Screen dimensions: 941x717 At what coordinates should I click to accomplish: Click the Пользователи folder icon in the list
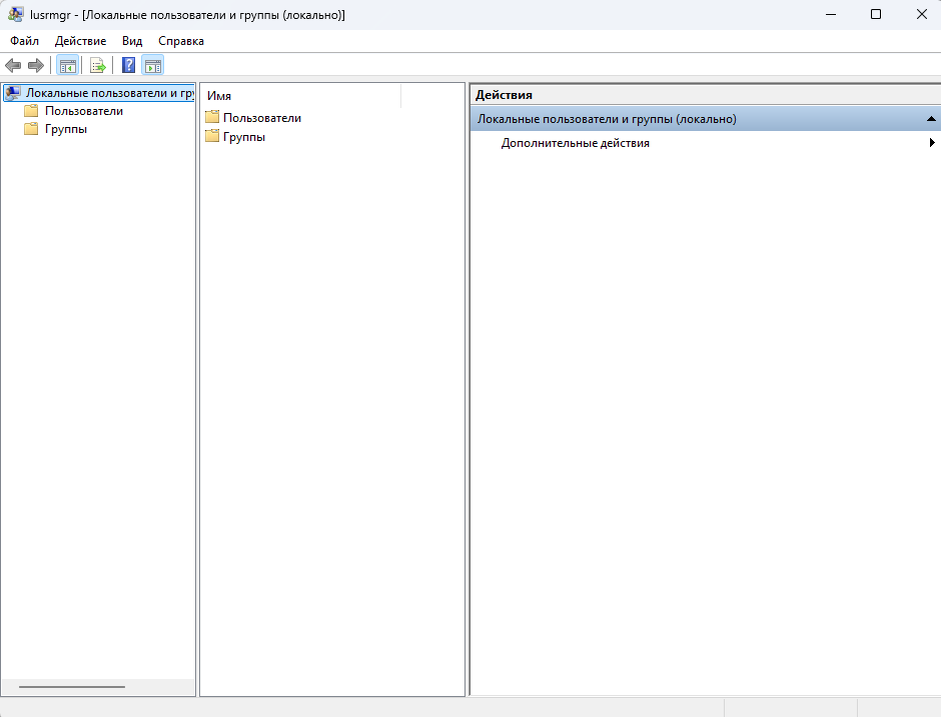click(x=212, y=117)
